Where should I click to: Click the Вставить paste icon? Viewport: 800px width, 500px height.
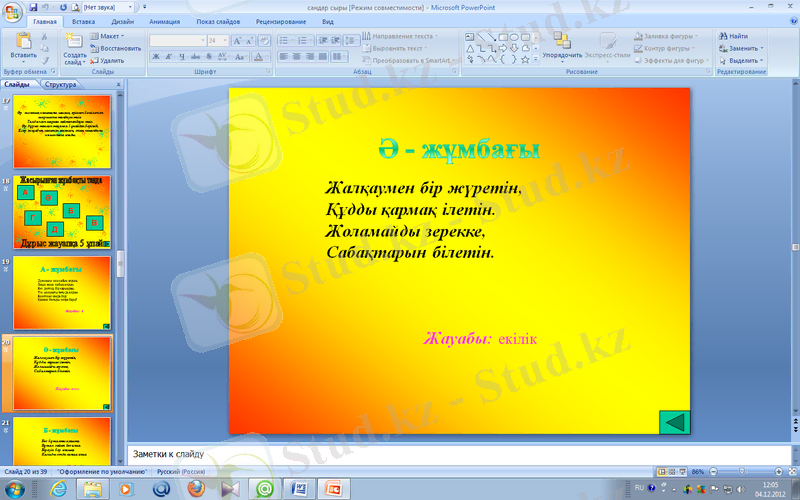point(23,42)
